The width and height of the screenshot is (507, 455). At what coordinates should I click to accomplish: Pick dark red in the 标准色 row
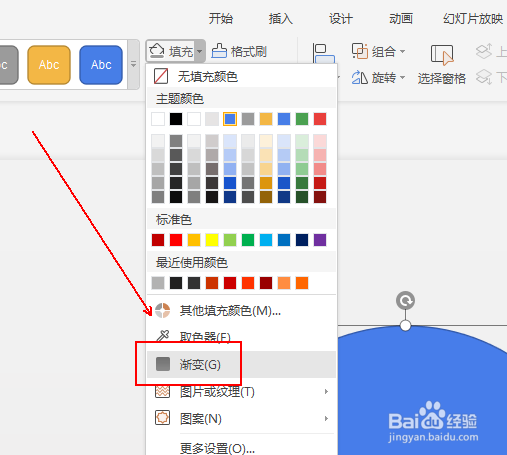point(158,240)
